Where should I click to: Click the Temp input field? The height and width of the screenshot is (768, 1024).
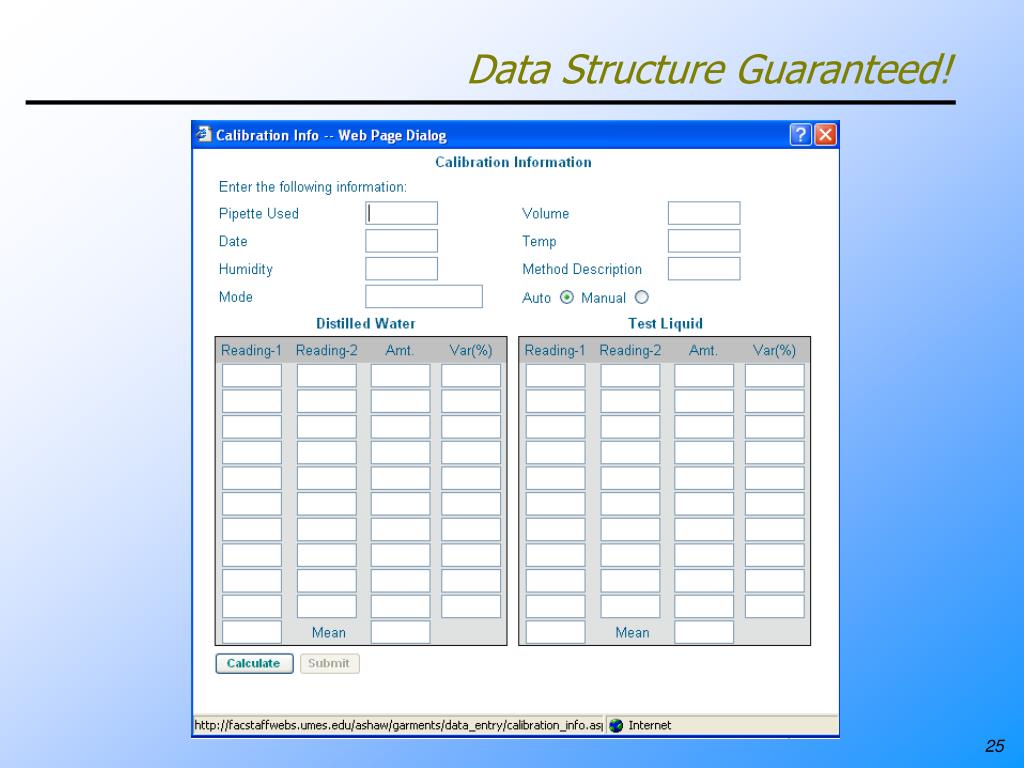tap(704, 241)
